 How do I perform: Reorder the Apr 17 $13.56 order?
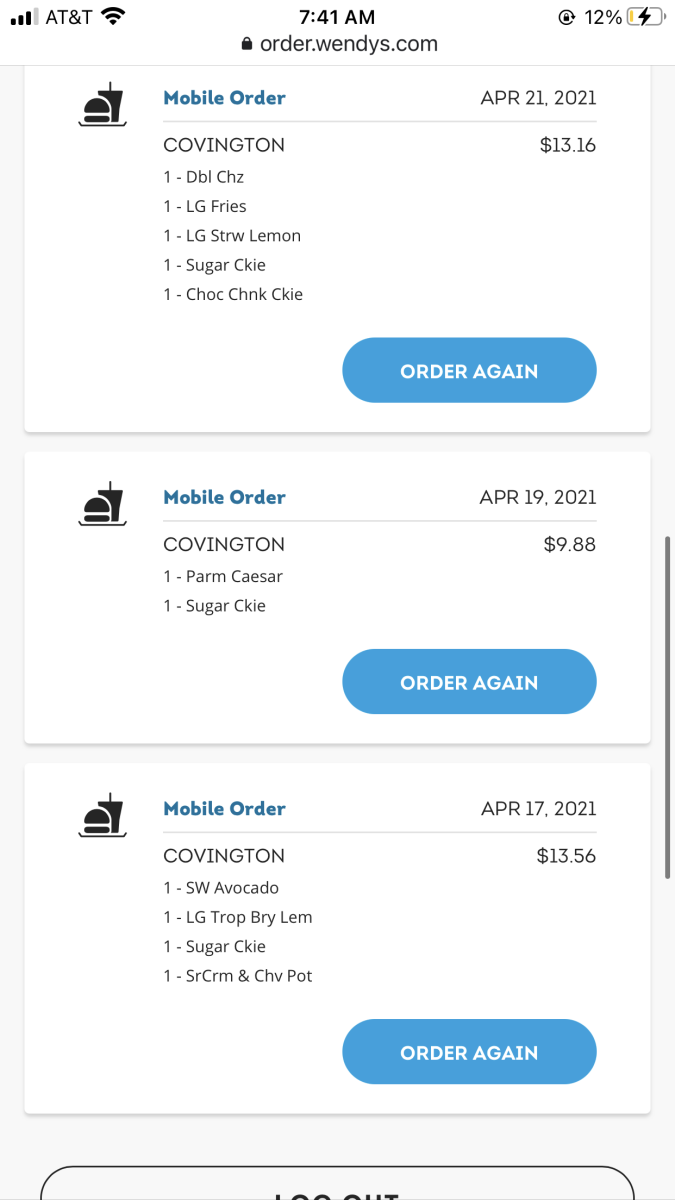(x=469, y=1052)
